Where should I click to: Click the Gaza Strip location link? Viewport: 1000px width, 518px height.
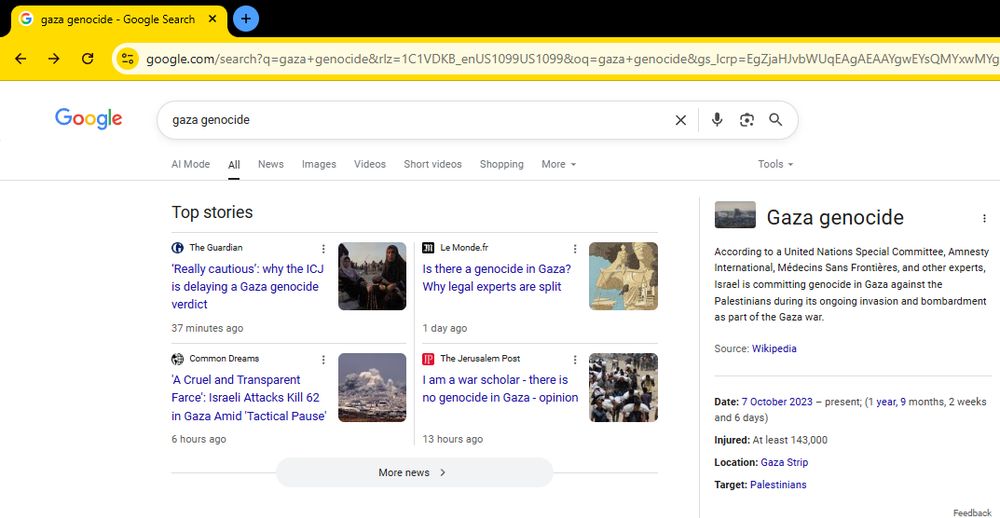coord(784,462)
